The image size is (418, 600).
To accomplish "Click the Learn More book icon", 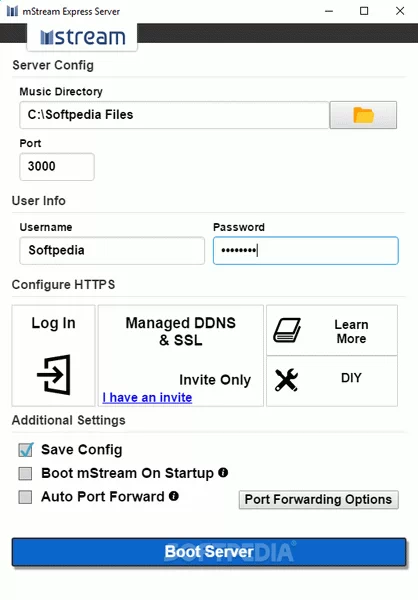I will pyautogui.click(x=287, y=330).
